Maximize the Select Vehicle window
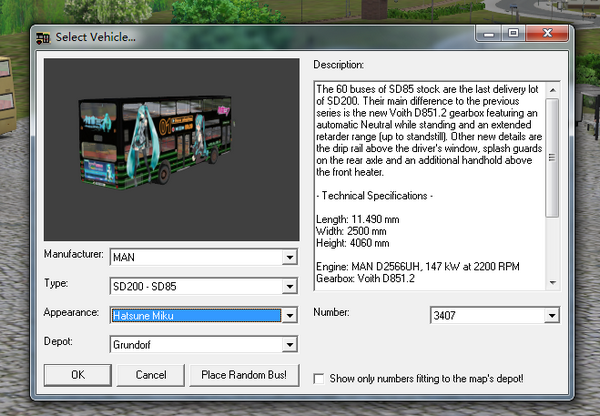 tap(513, 34)
